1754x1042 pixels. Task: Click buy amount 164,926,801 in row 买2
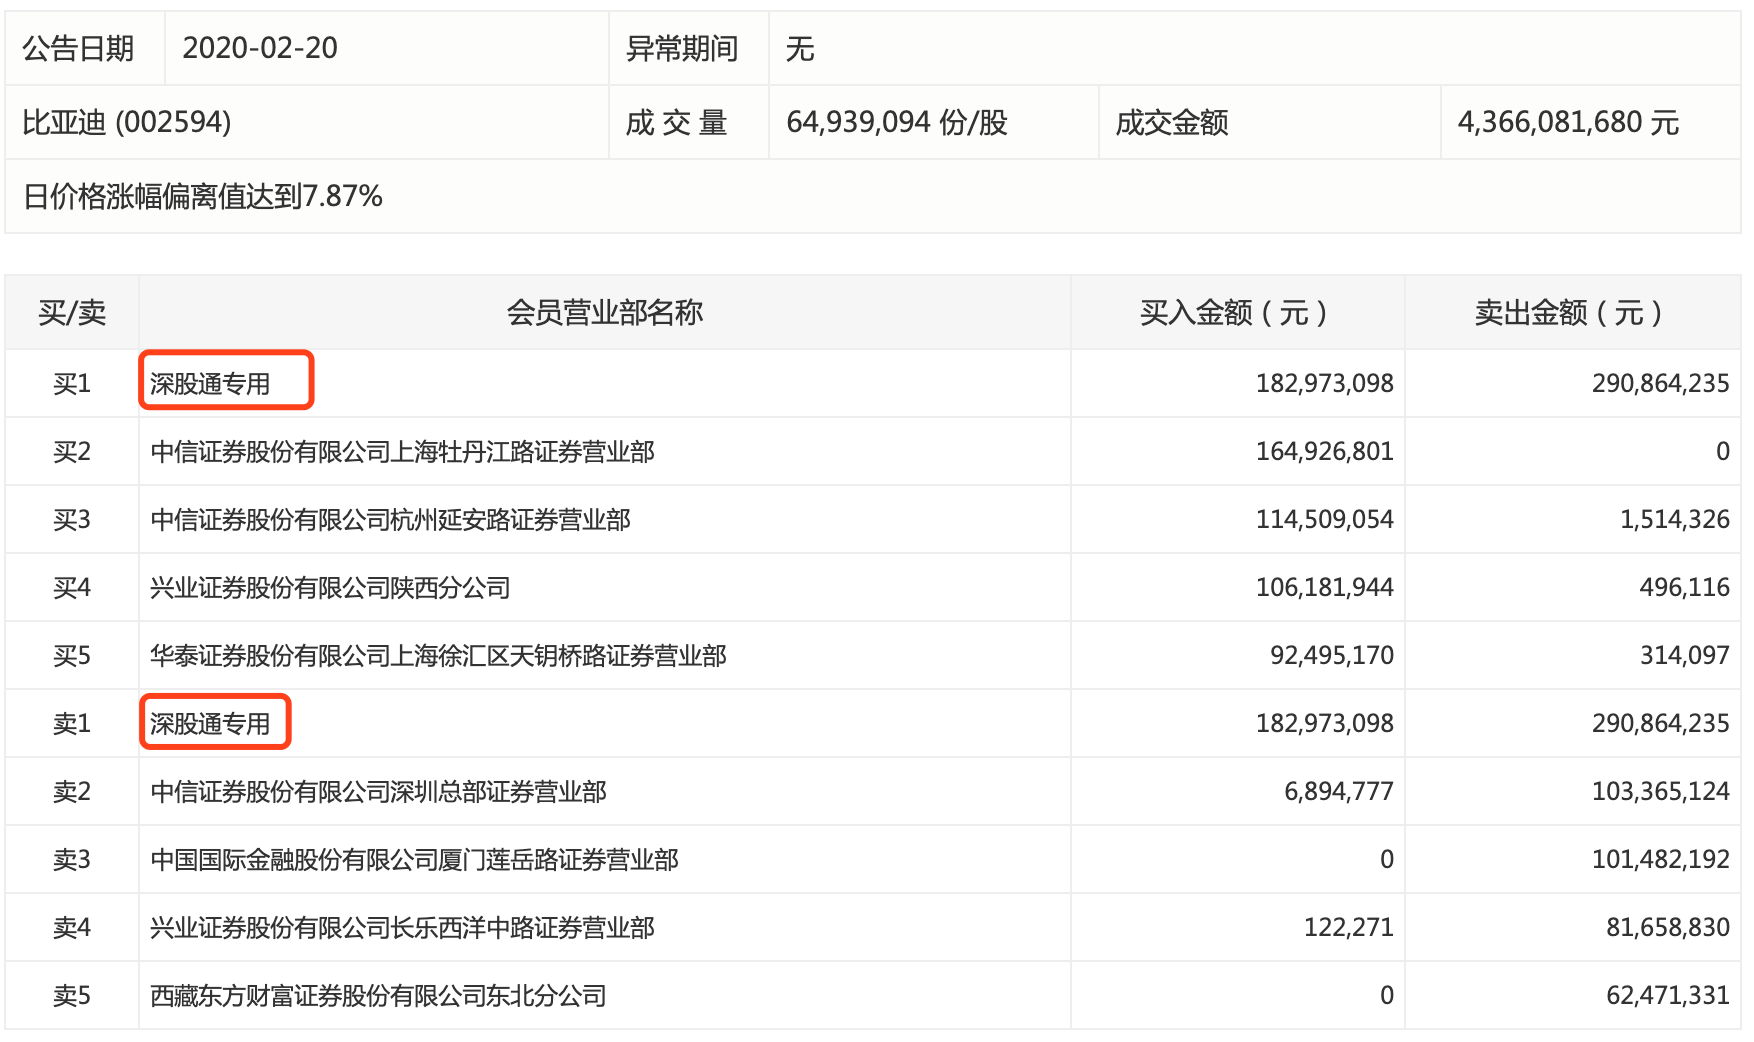1325,452
